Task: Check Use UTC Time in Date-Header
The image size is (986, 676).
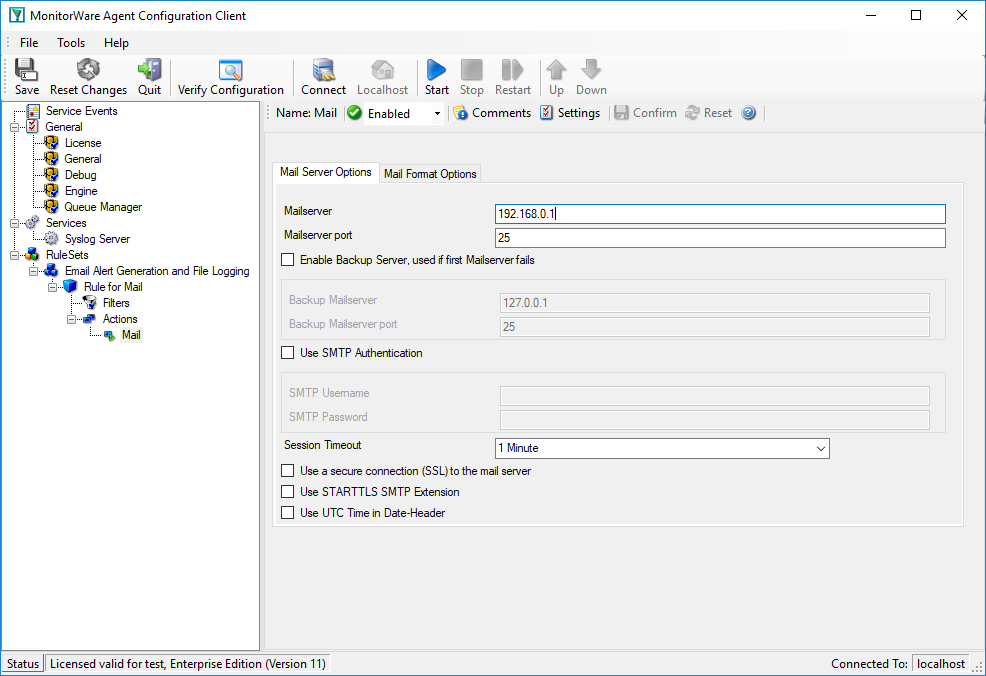Action: 287,513
